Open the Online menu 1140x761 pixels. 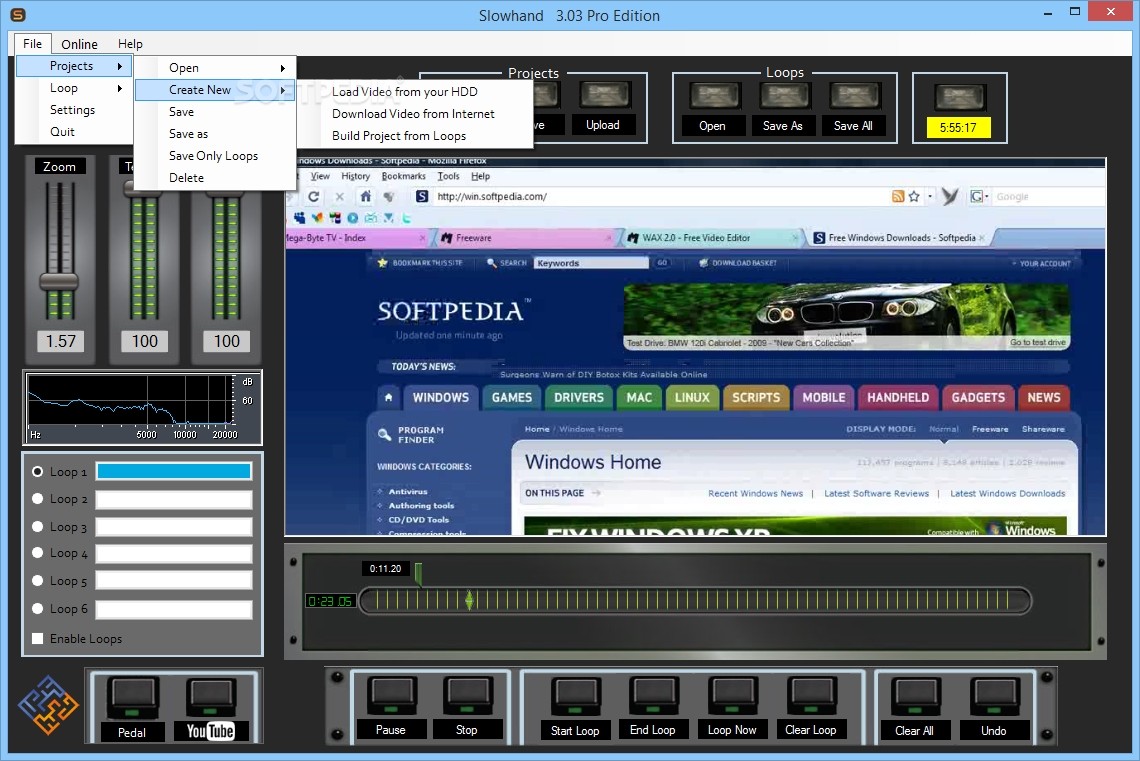pos(79,44)
